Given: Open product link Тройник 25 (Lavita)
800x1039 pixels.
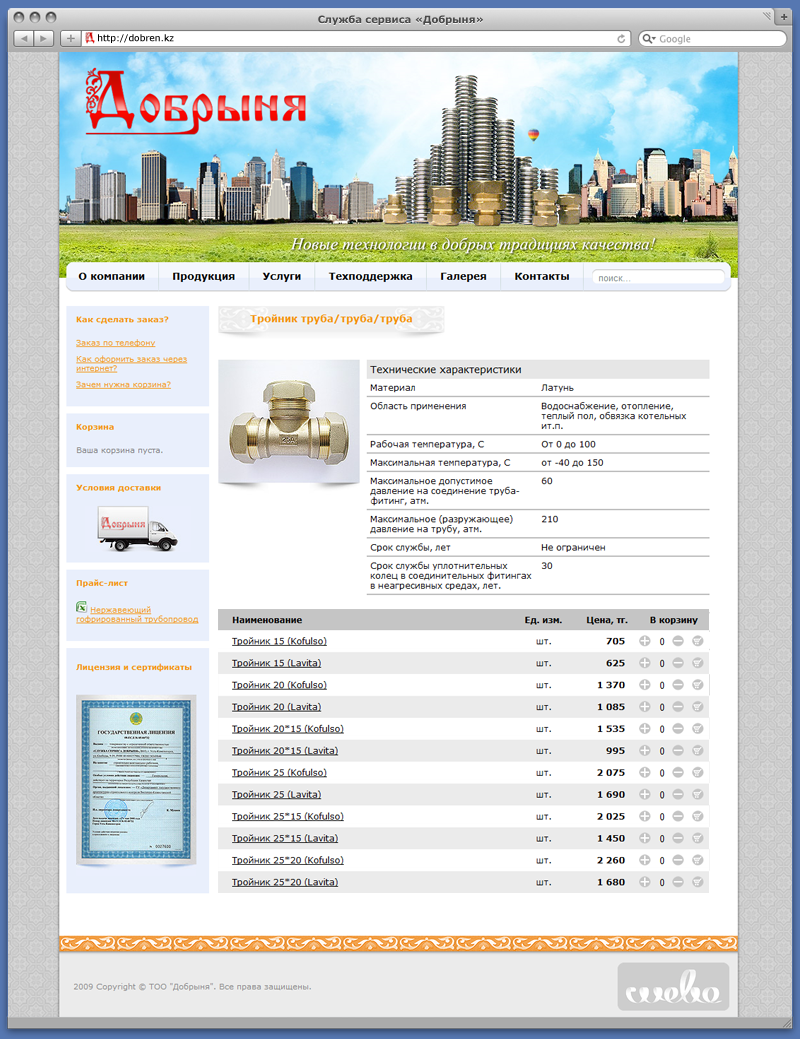Looking at the screenshot, I should coord(276,794).
